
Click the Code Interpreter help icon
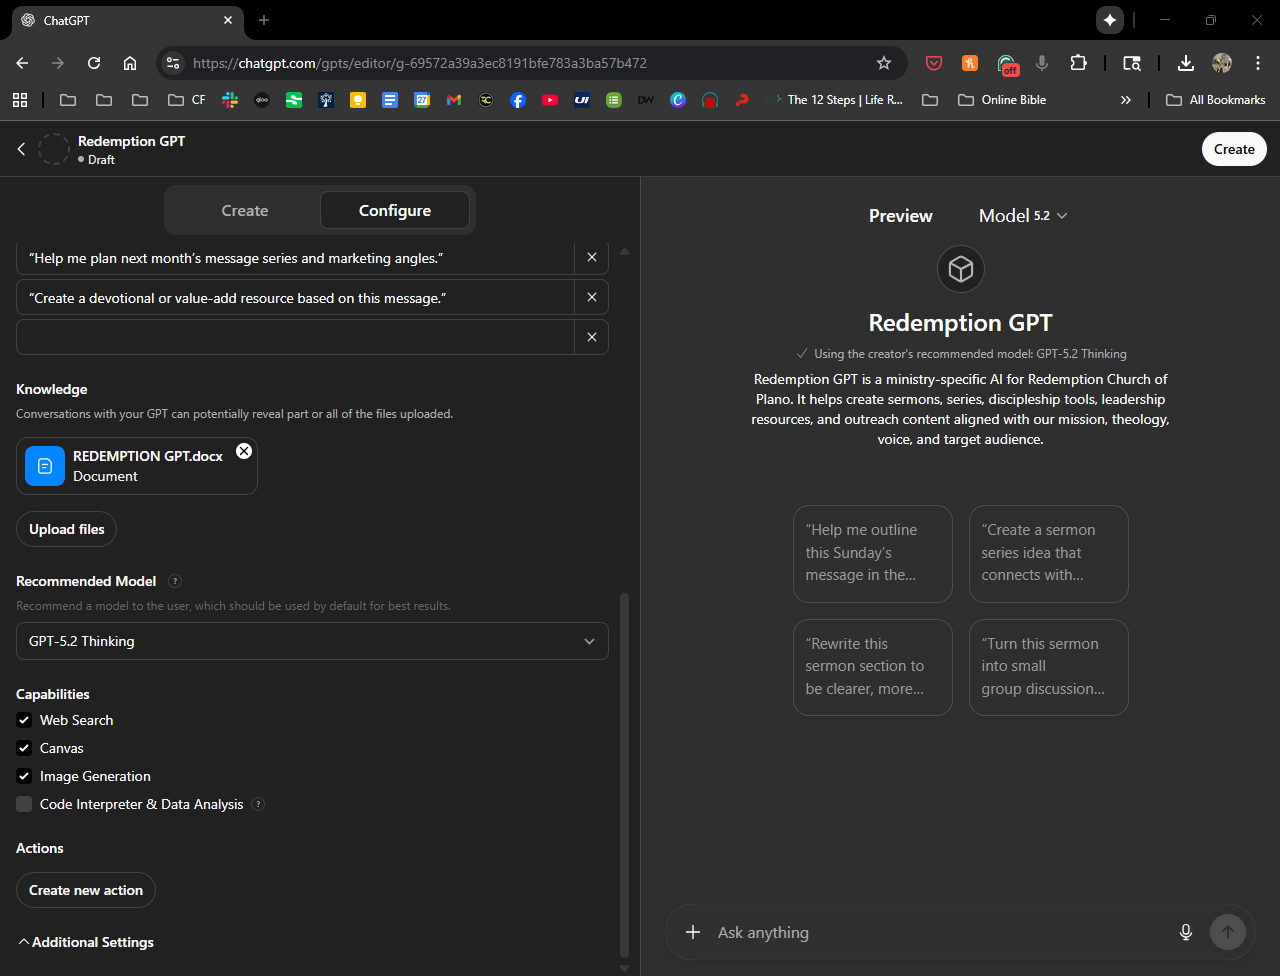tap(258, 804)
